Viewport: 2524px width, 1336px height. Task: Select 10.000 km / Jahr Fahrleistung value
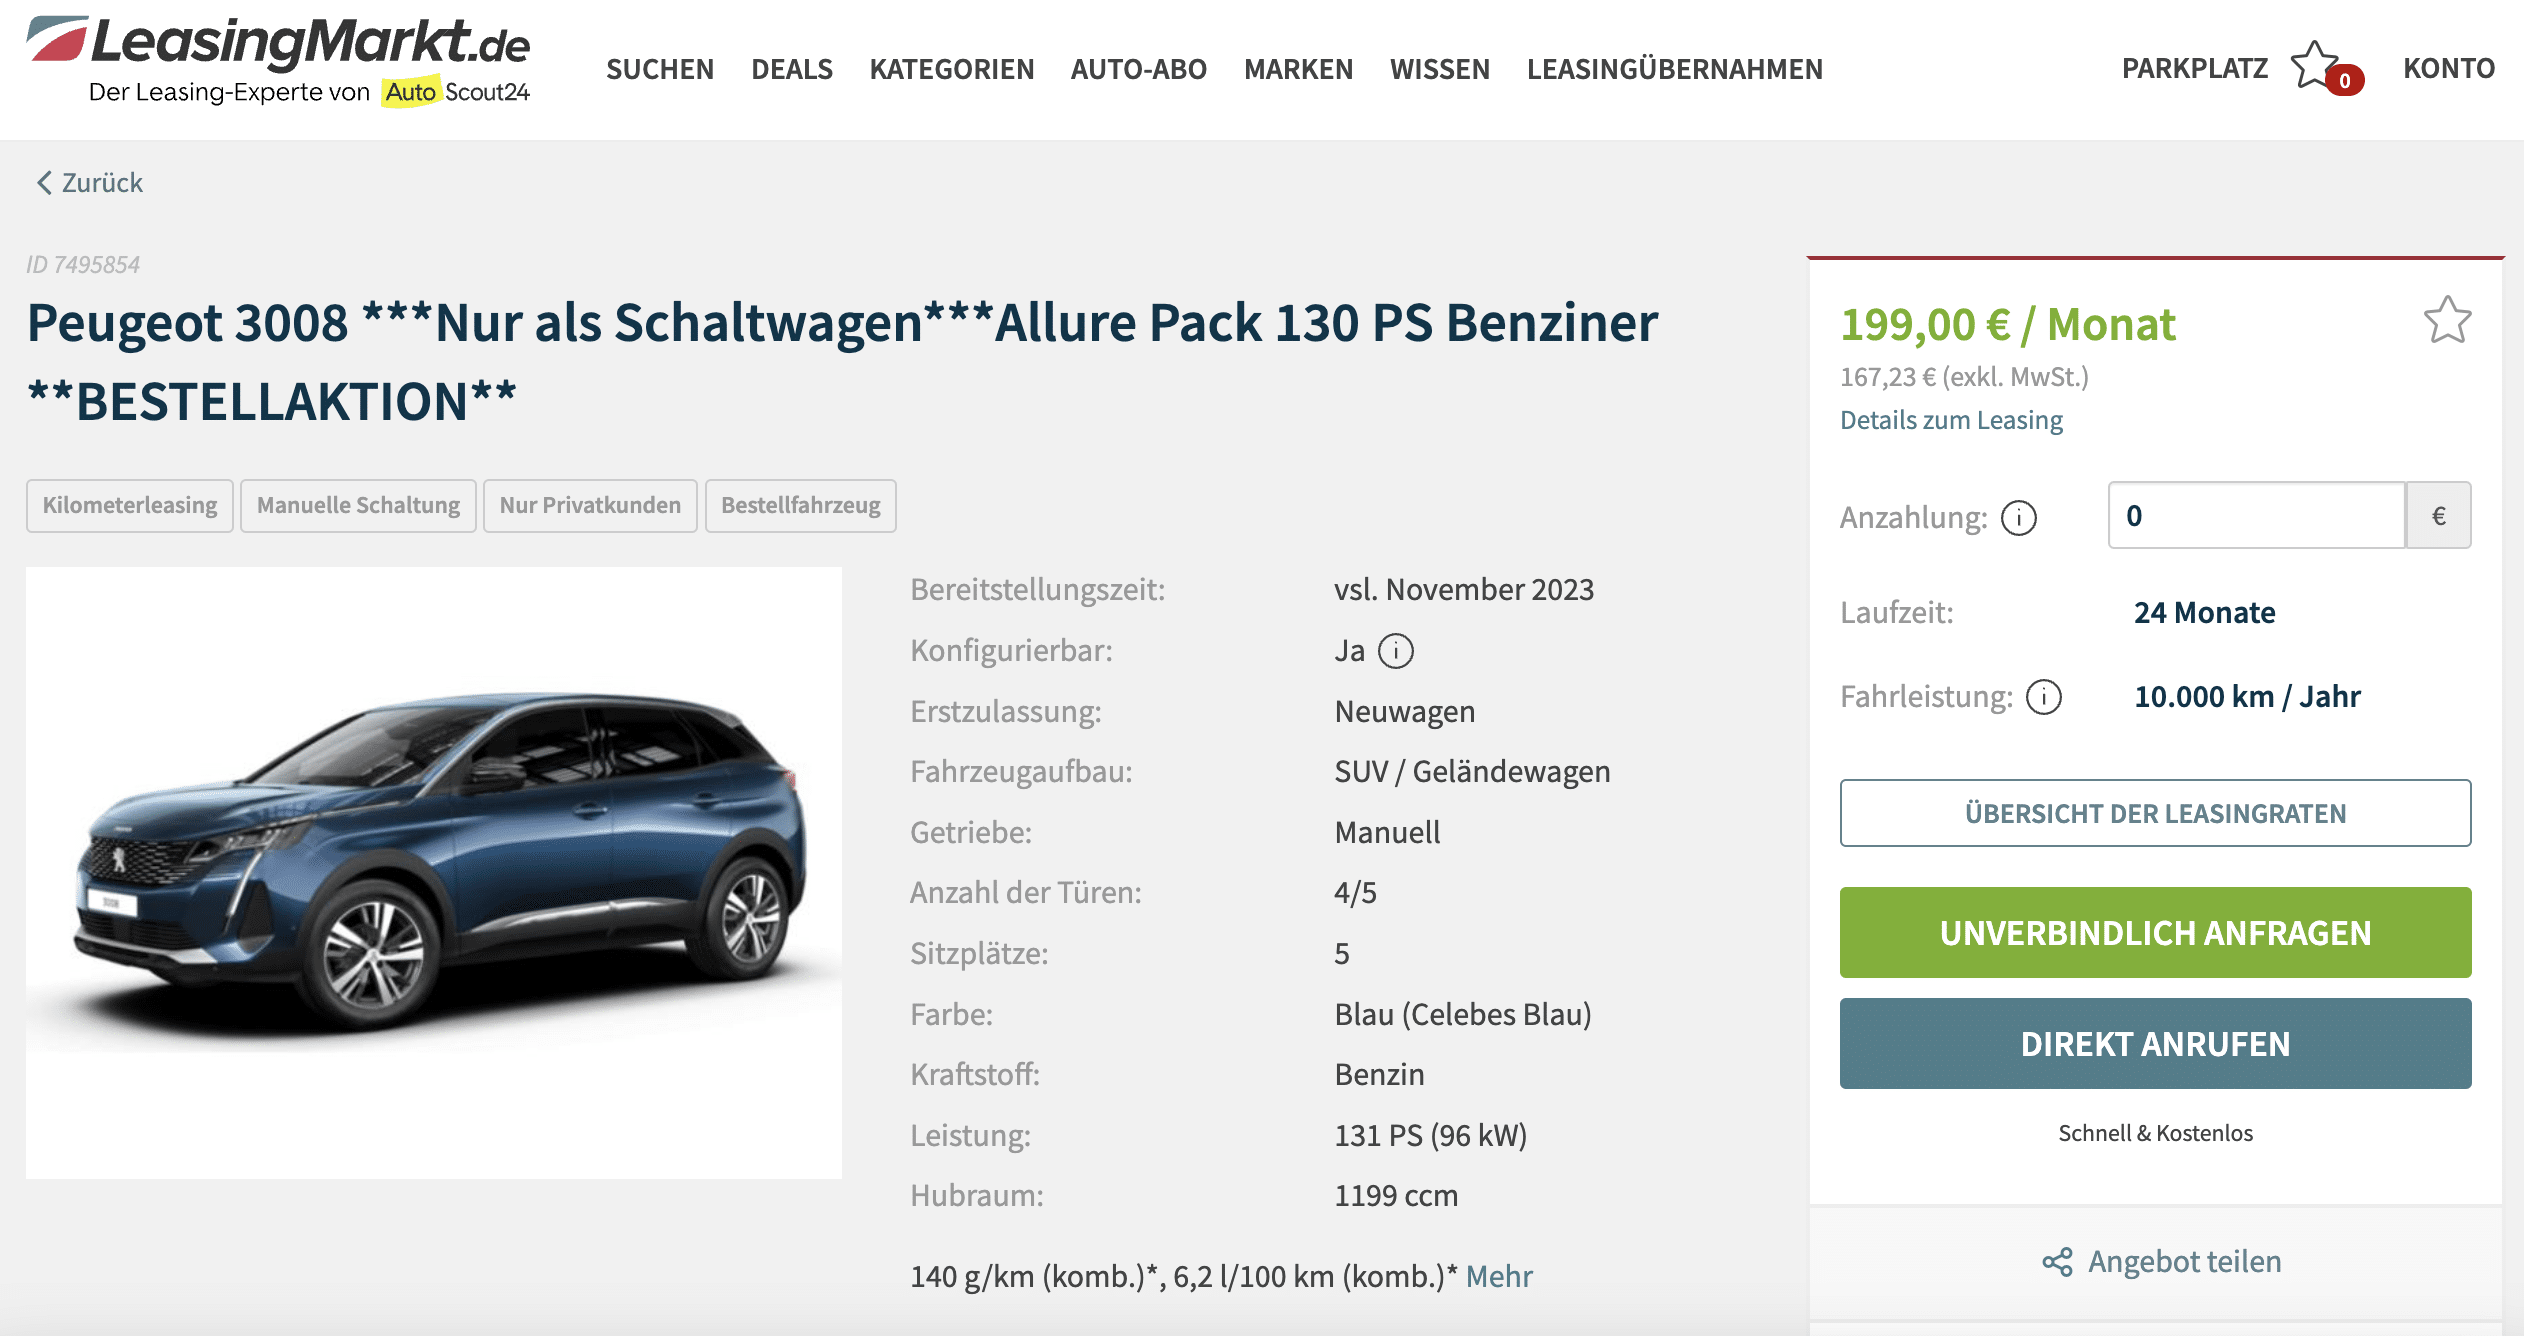coord(2247,696)
